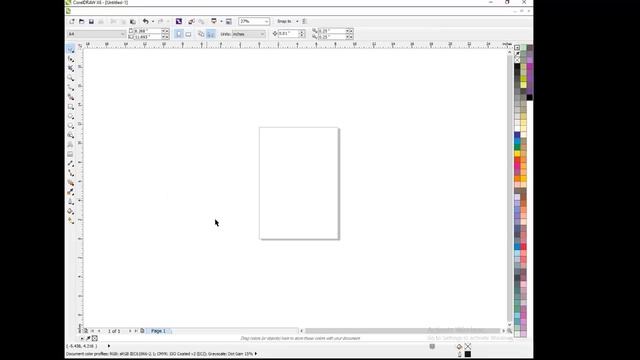This screenshot has height=360, width=640.
Task: Click the duplicate distance X field
Action: point(332,31)
